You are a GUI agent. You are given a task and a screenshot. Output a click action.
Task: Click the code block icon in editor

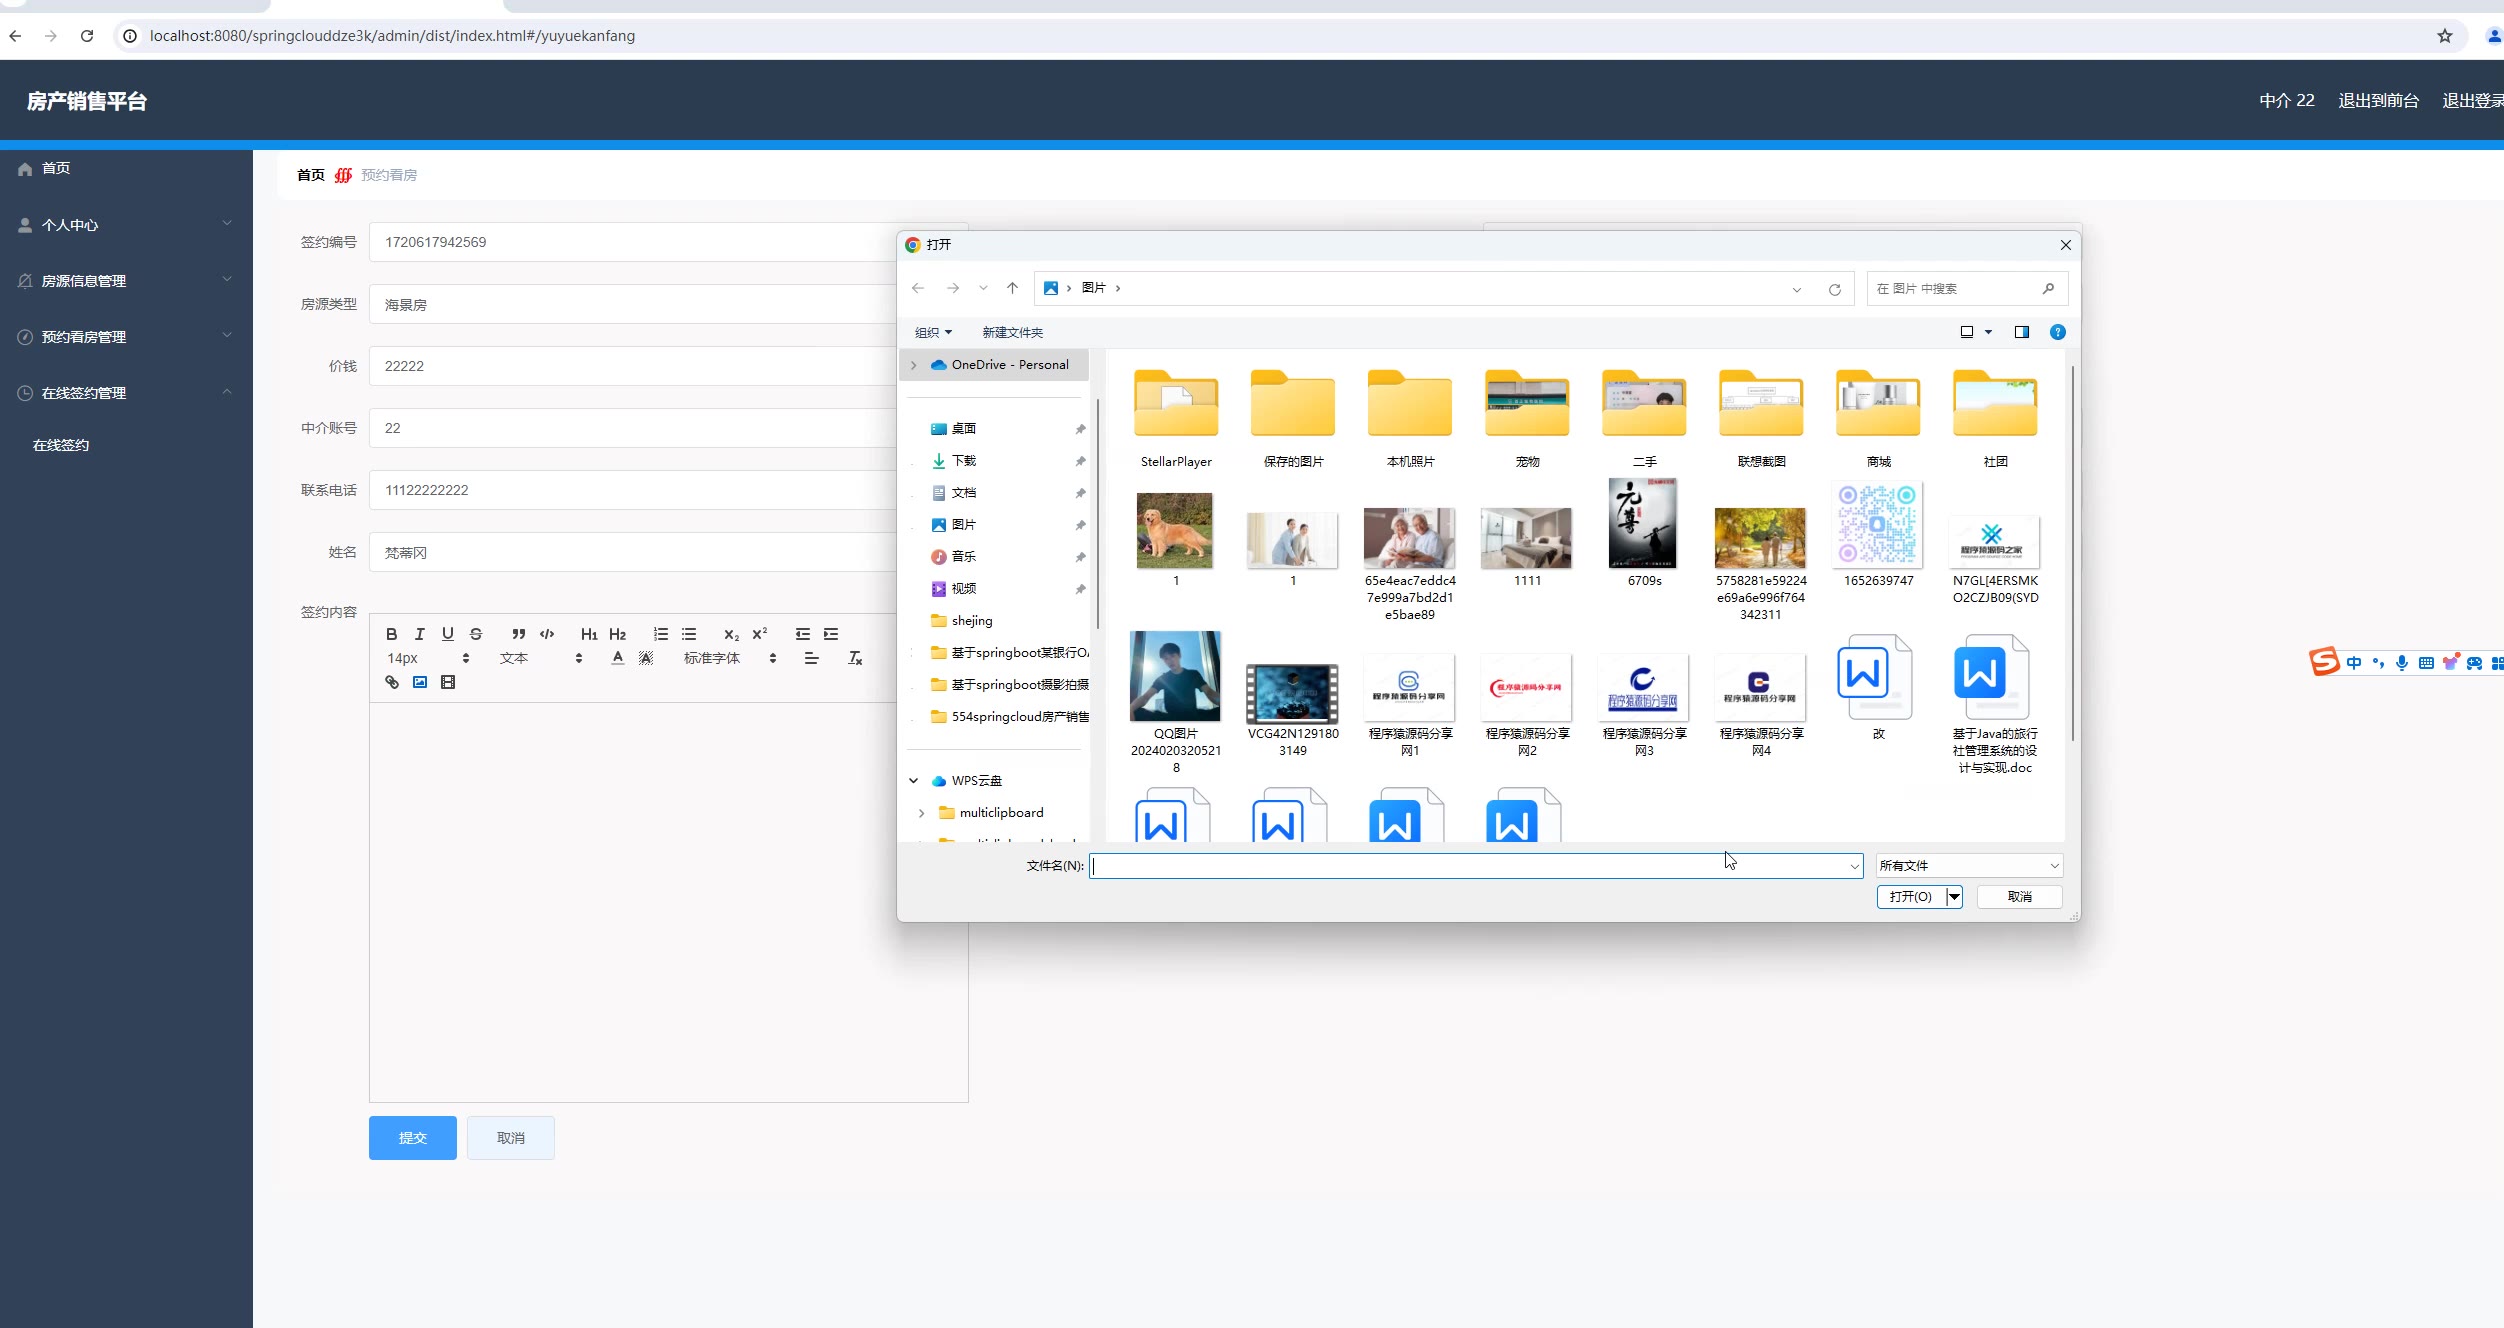[x=547, y=634]
